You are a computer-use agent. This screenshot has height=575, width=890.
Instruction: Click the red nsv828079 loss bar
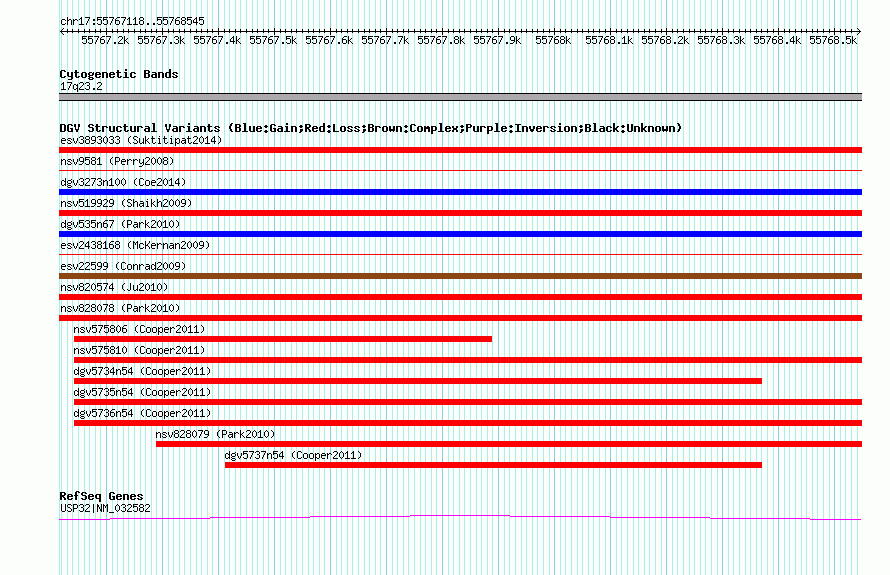[x=509, y=444]
